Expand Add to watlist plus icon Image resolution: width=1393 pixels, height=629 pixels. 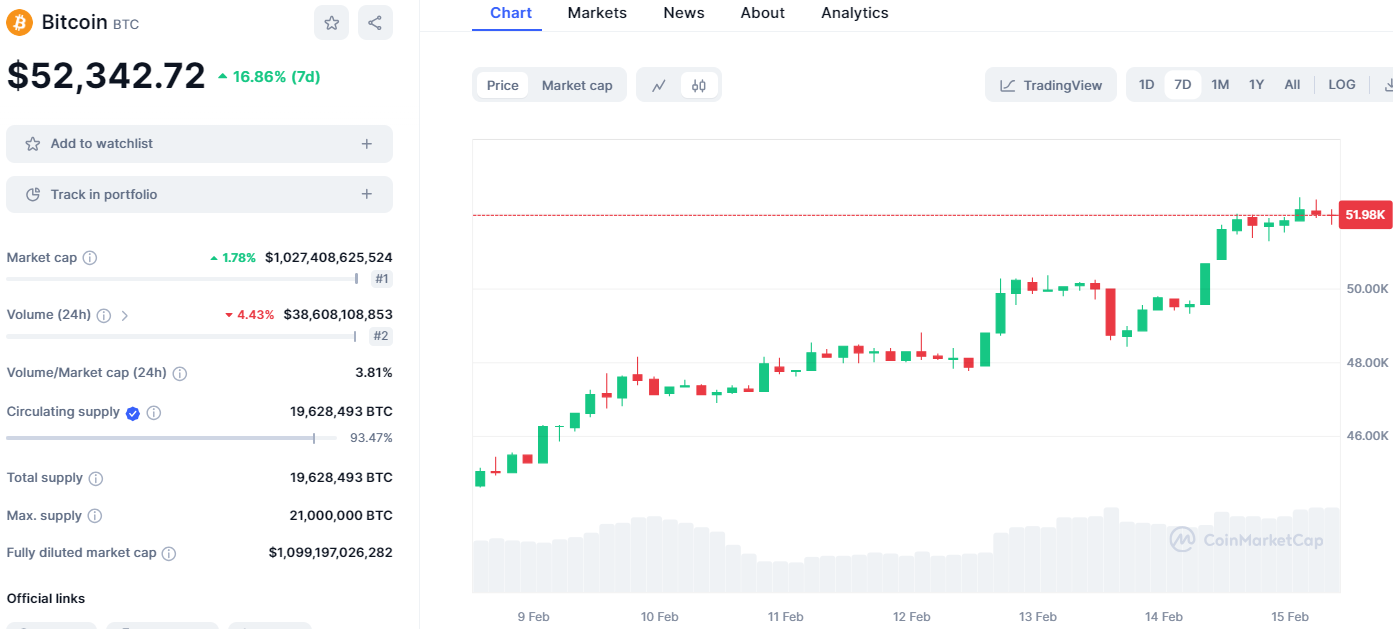[x=367, y=144]
